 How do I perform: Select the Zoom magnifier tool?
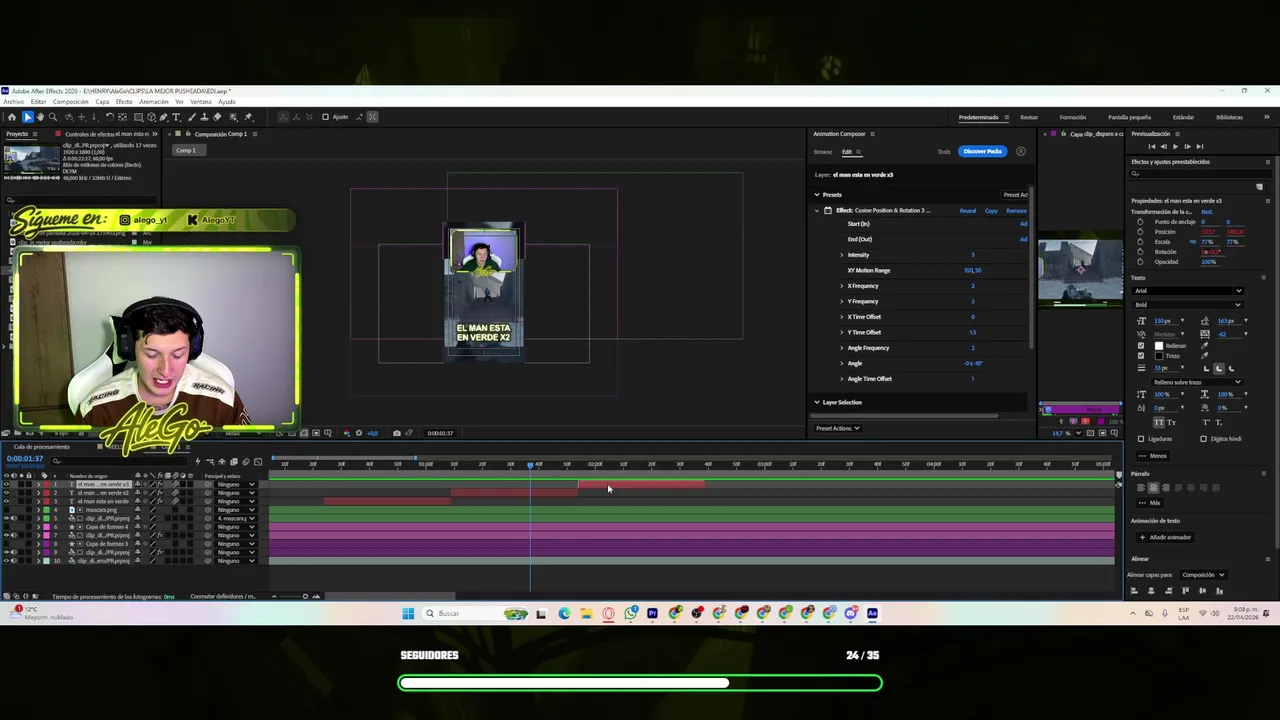click(x=53, y=117)
